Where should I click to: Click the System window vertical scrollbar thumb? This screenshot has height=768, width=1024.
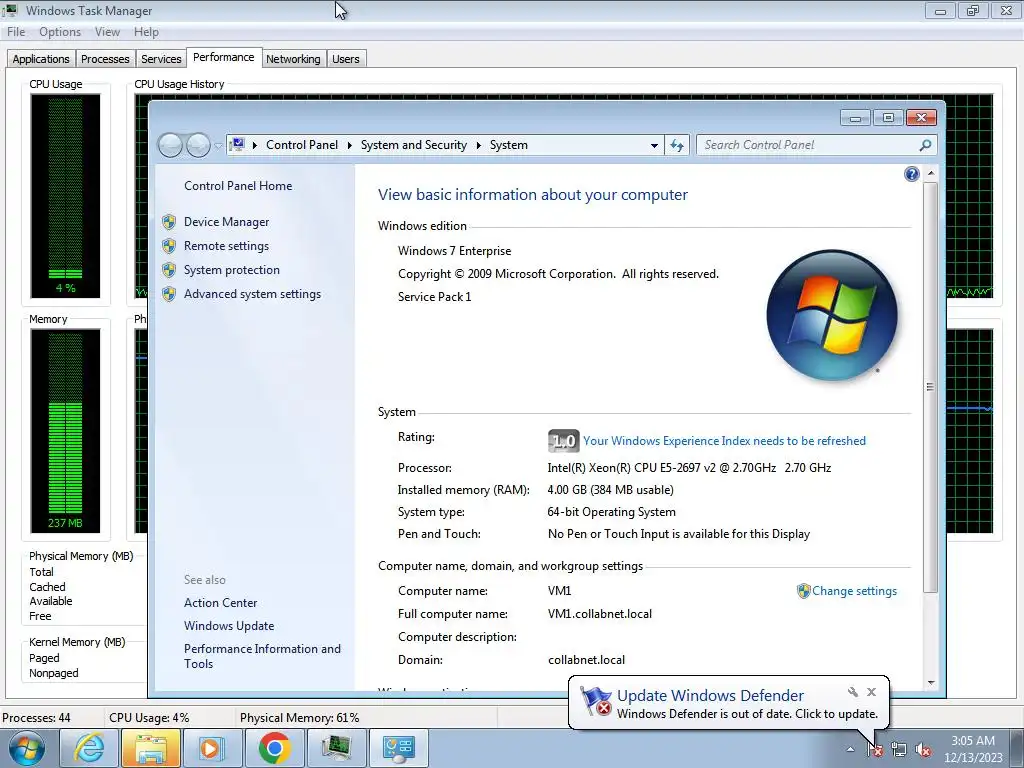click(931, 387)
